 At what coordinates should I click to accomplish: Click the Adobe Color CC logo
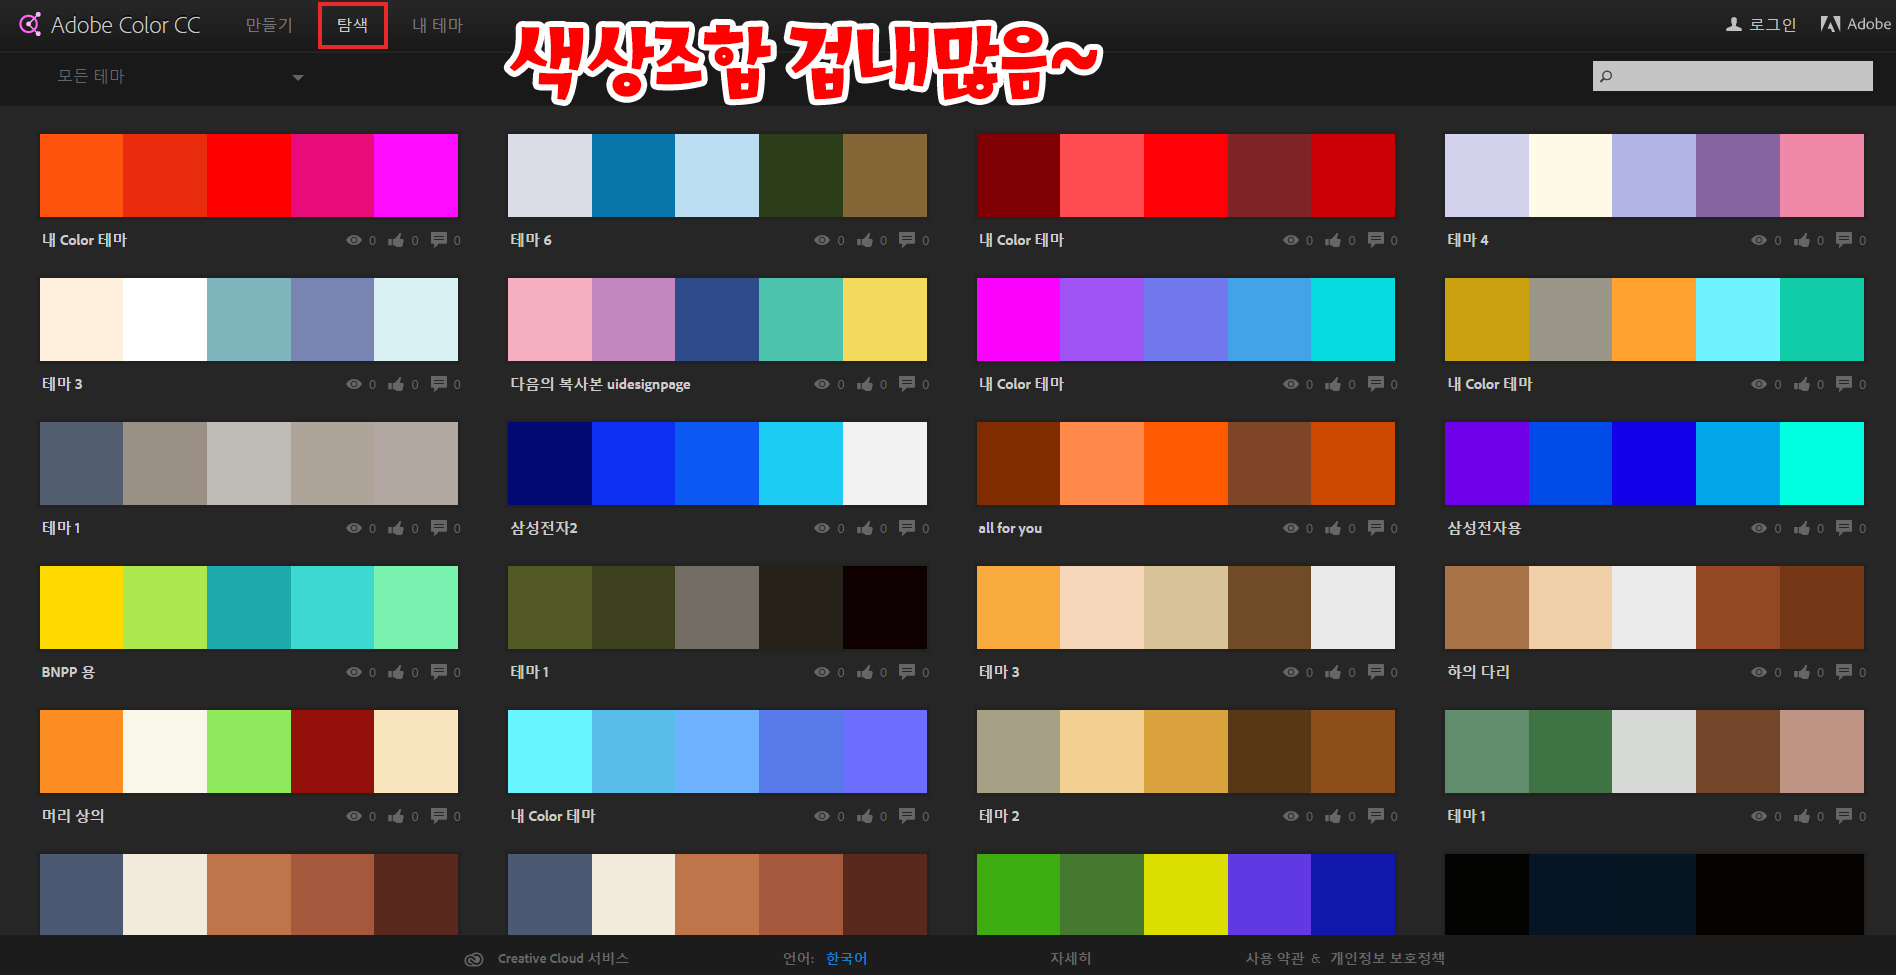pyautogui.click(x=110, y=24)
